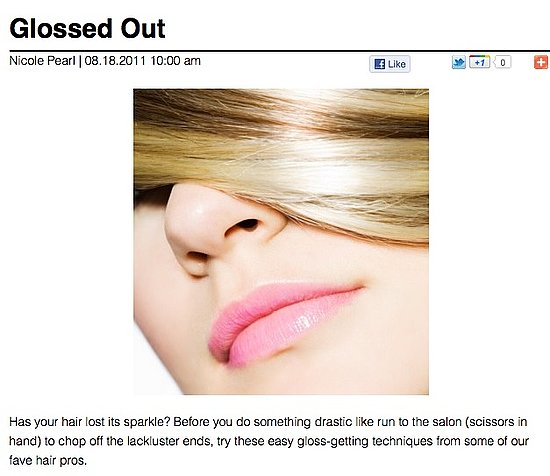Click the author name Nicole Pearl

(x=42, y=61)
